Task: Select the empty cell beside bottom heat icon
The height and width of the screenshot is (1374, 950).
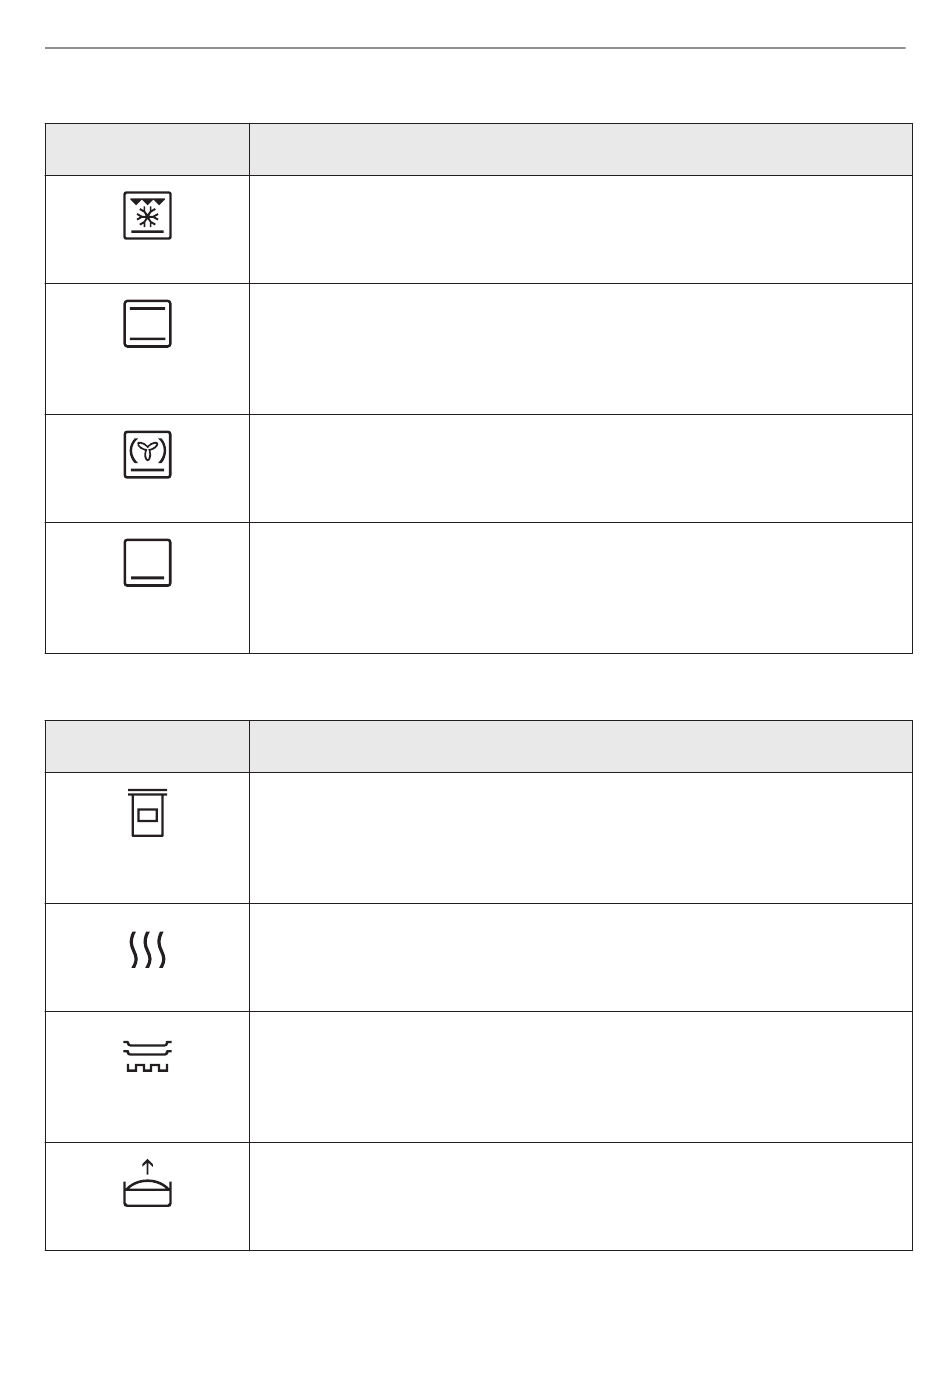Action: coord(581,588)
